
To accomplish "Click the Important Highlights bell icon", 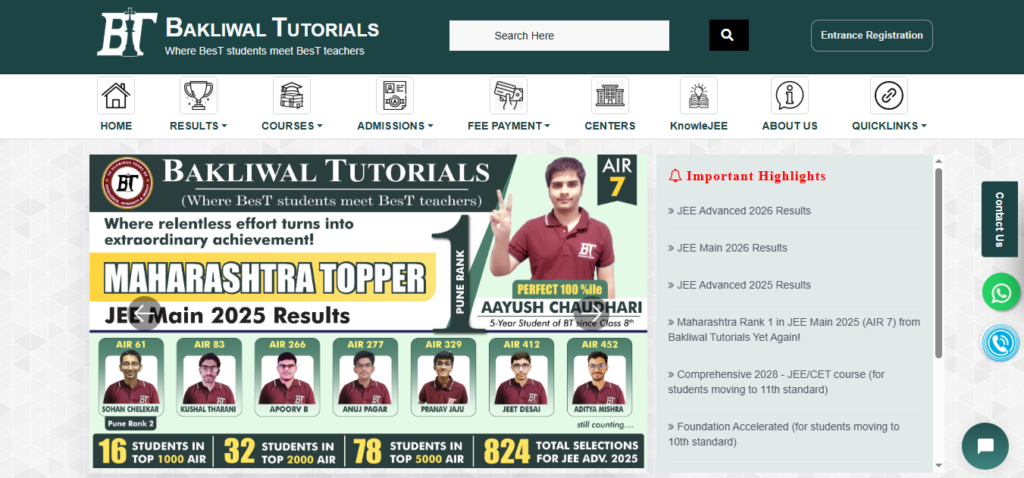I will pyautogui.click(x=675, y=176).
